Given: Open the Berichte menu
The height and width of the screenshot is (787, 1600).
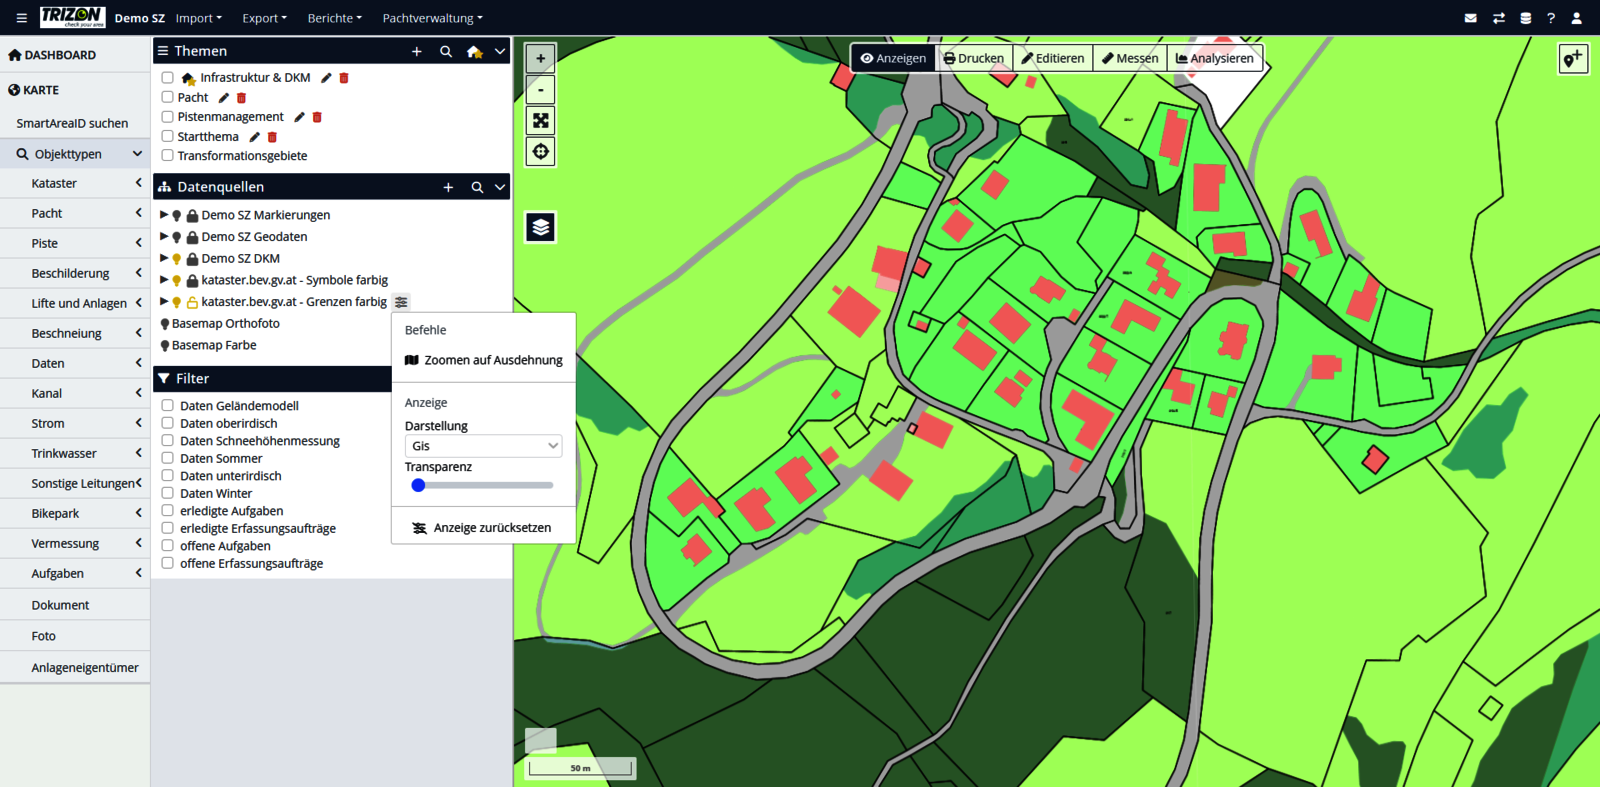Looking at the screenshot, I should tap(334, 18).
